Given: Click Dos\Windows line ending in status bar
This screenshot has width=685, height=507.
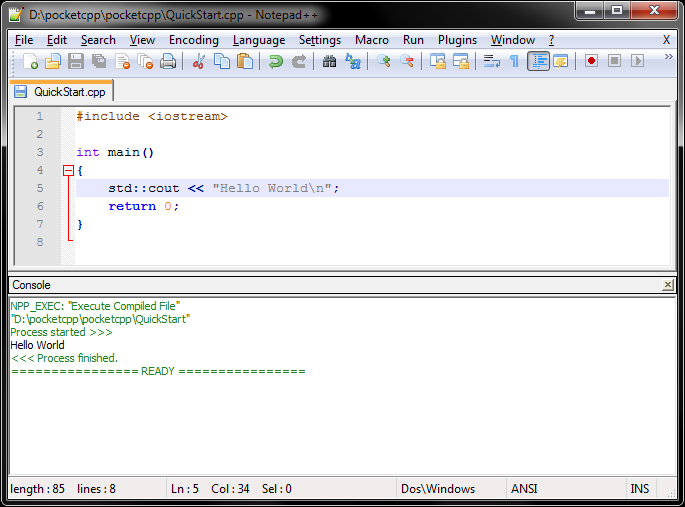Looking at the screenshot, I should pyautogui.click(x=438, y=489).
